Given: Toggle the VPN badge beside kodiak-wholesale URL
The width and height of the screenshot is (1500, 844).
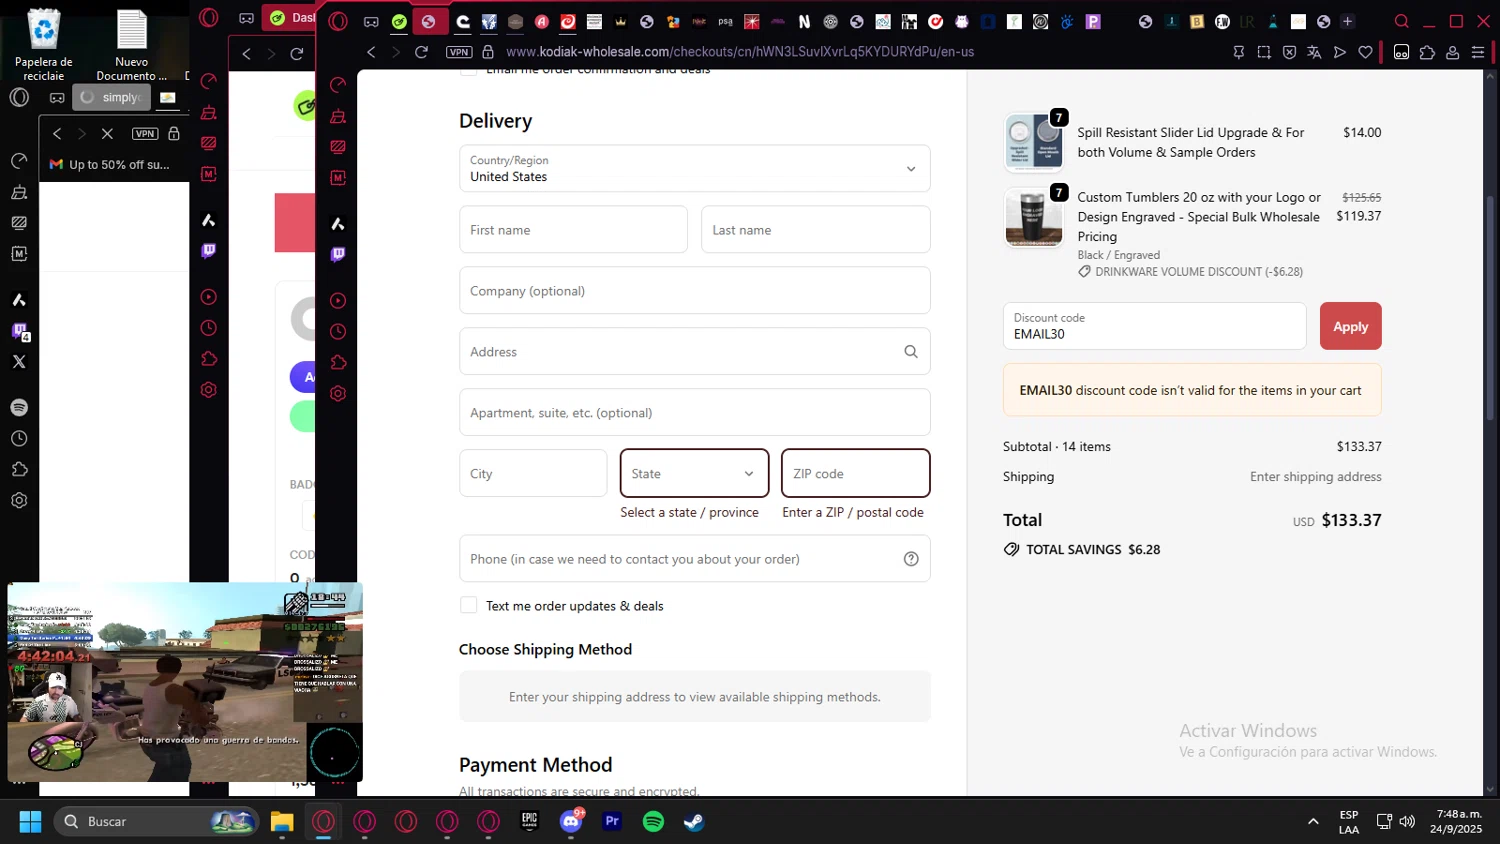Looking at the screenshot, I should [x=459, y=52].
